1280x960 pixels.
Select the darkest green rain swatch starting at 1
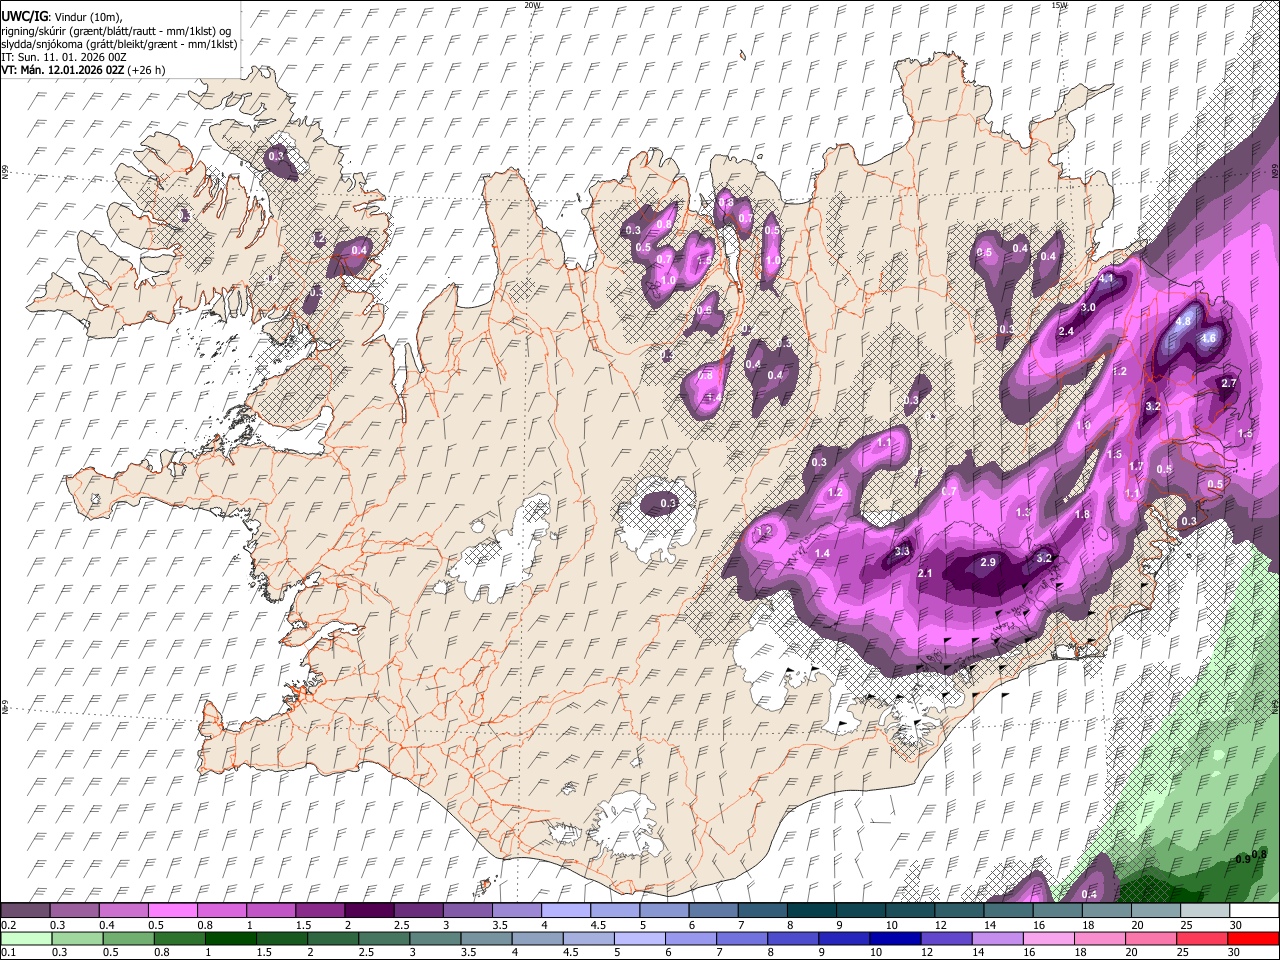[230, 938]
